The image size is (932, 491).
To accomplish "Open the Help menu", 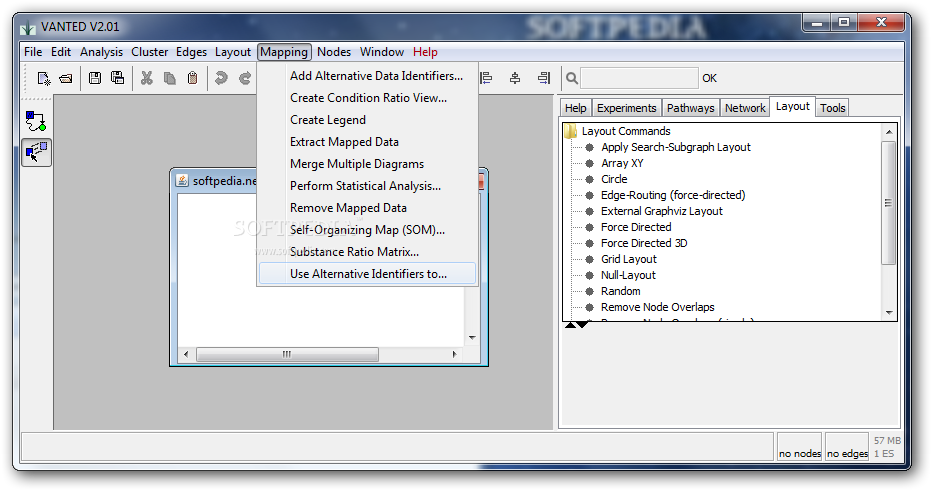I will pos(425,52).
